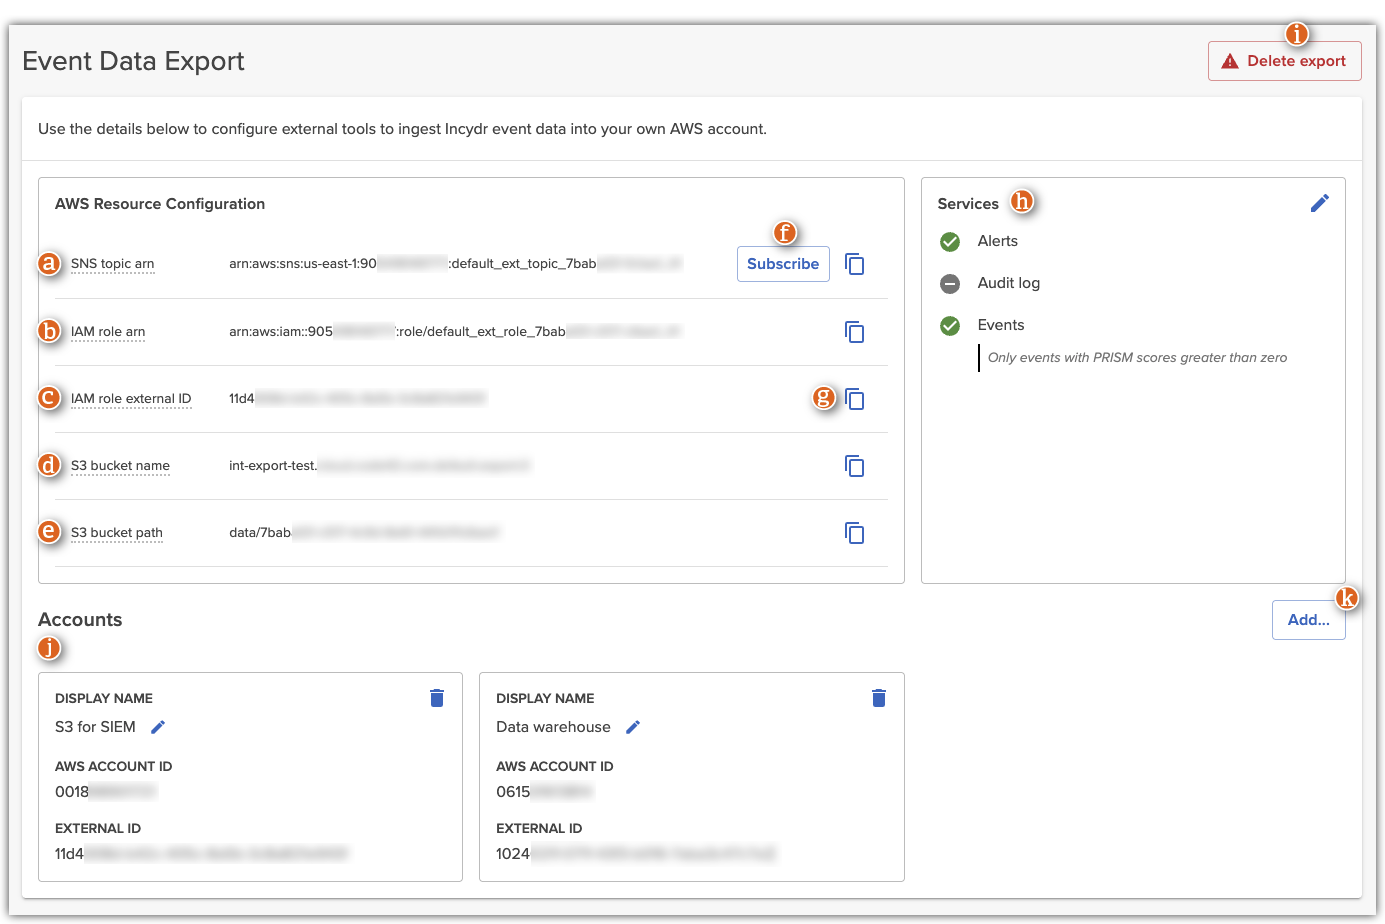Delete the Data warehouse account
The width and height of the screenshot is (1385, 924).
[878, 697]
